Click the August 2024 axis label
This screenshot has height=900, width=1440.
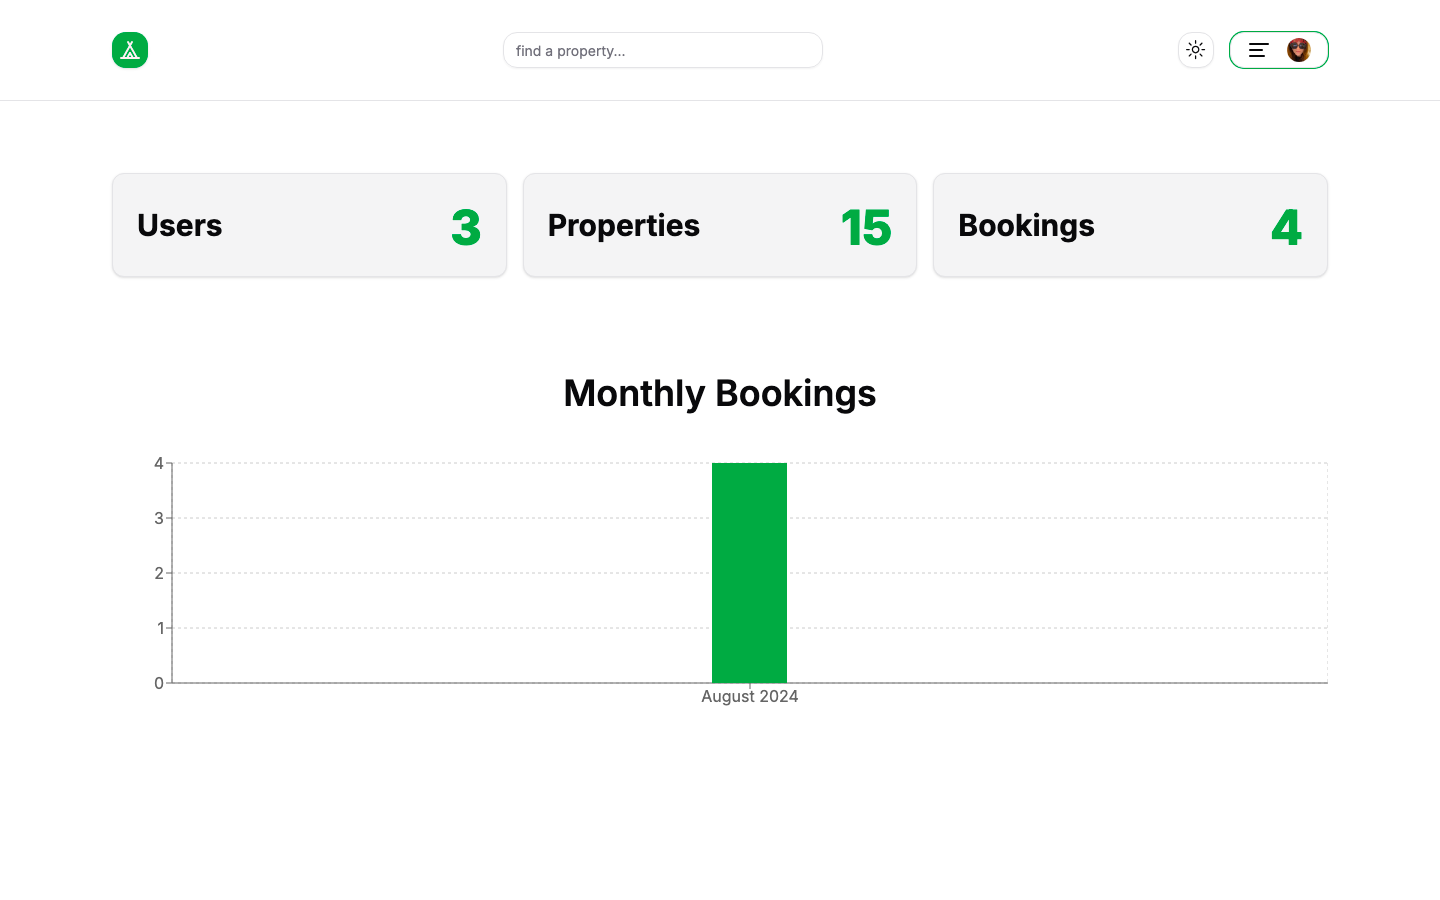[750, 696]
